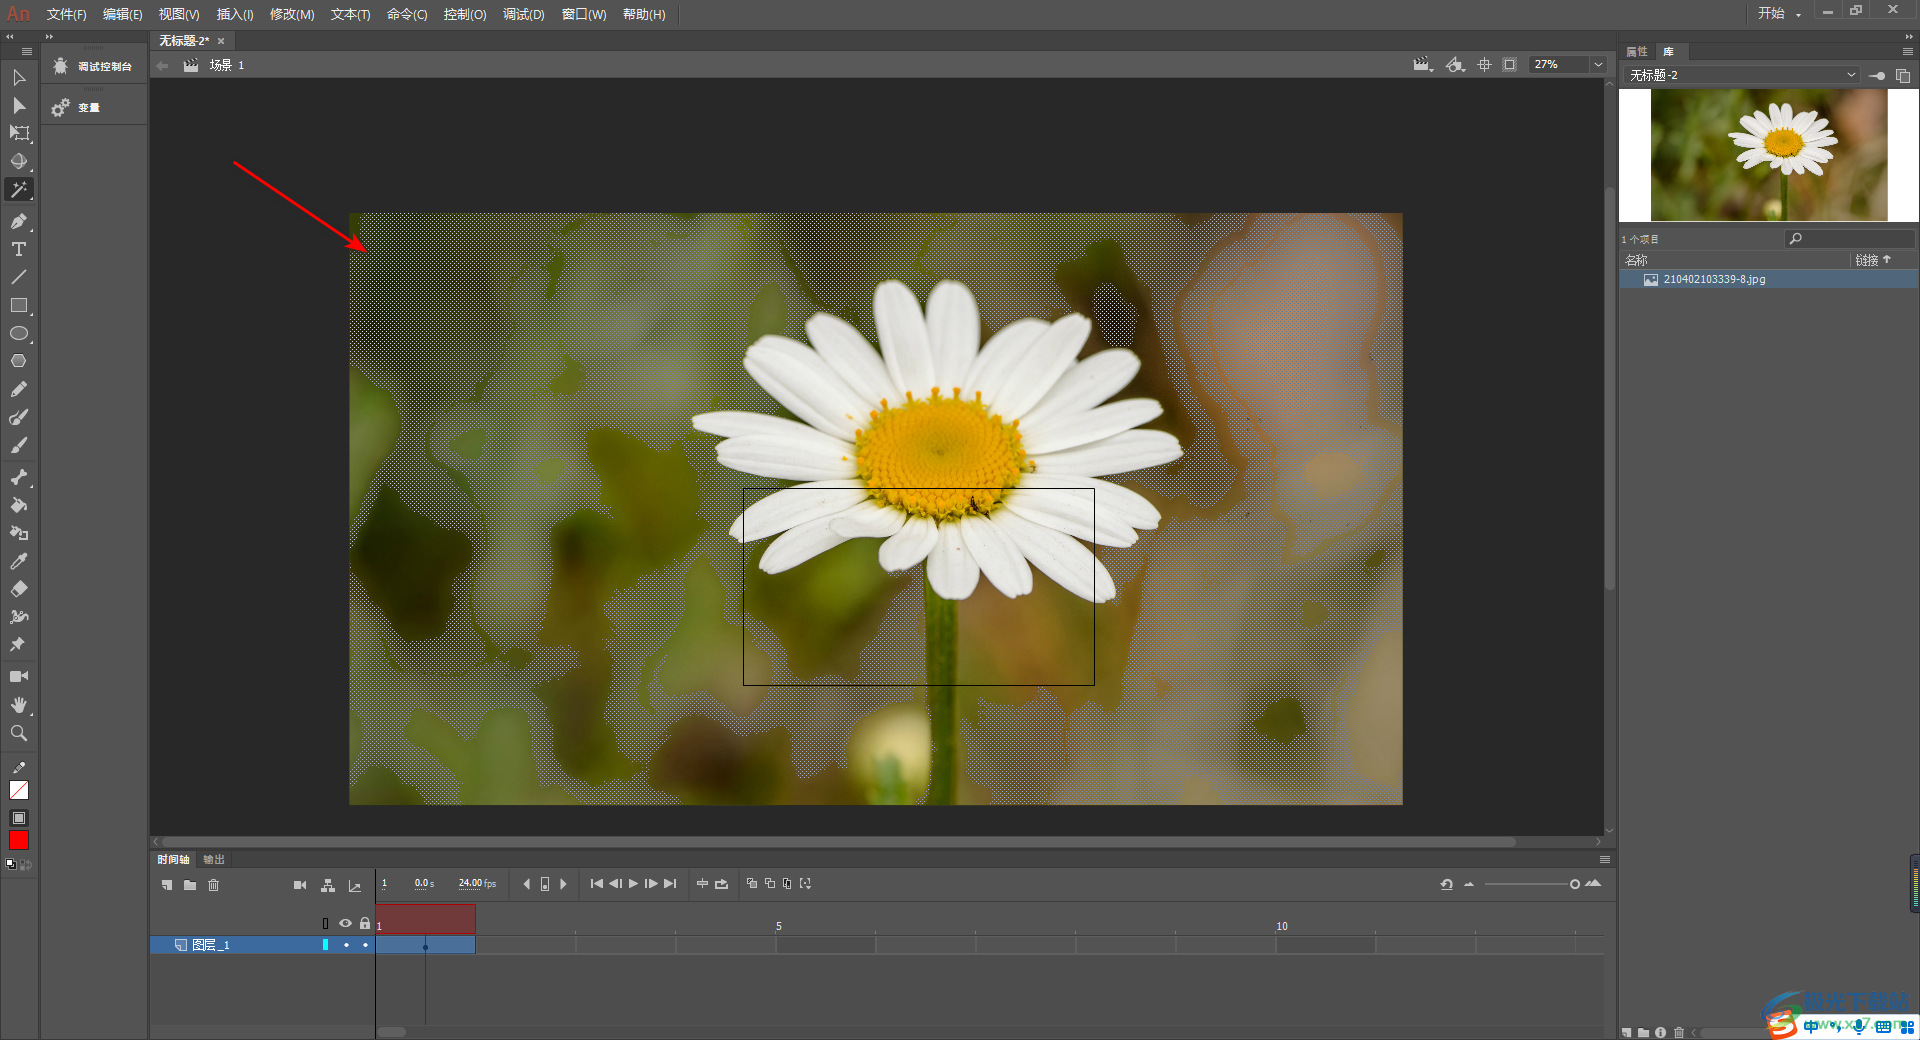Viewport: 1920px width, 1040px height.
Task: Collapse the right panel dock arrows
Action: tap(1909, 37)
